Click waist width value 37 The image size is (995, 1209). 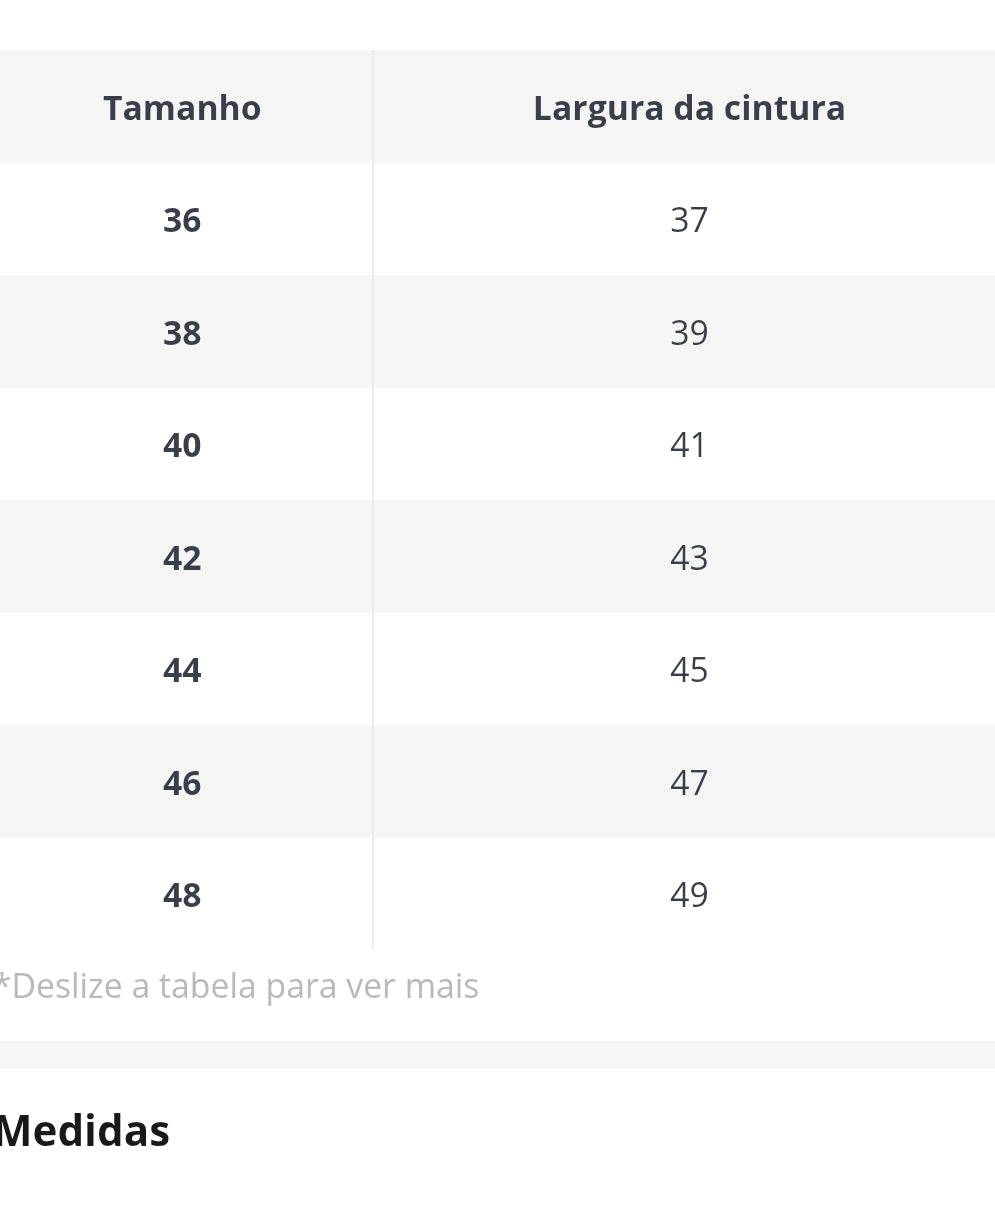tap(689, 220)
